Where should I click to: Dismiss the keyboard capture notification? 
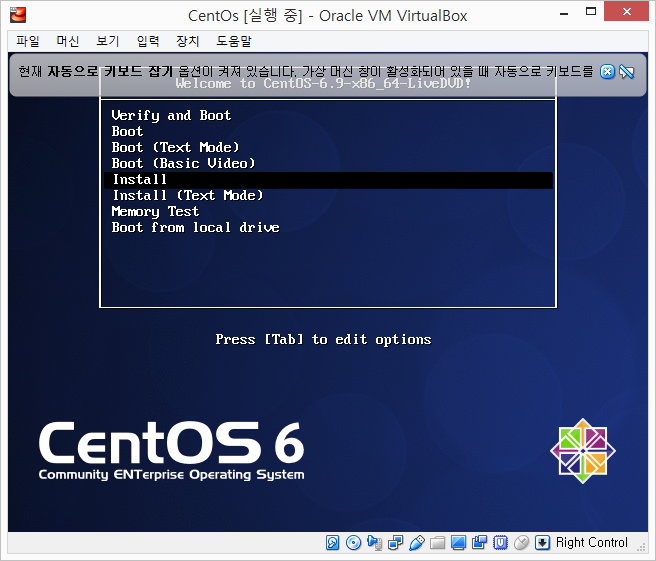pos(607,72)
